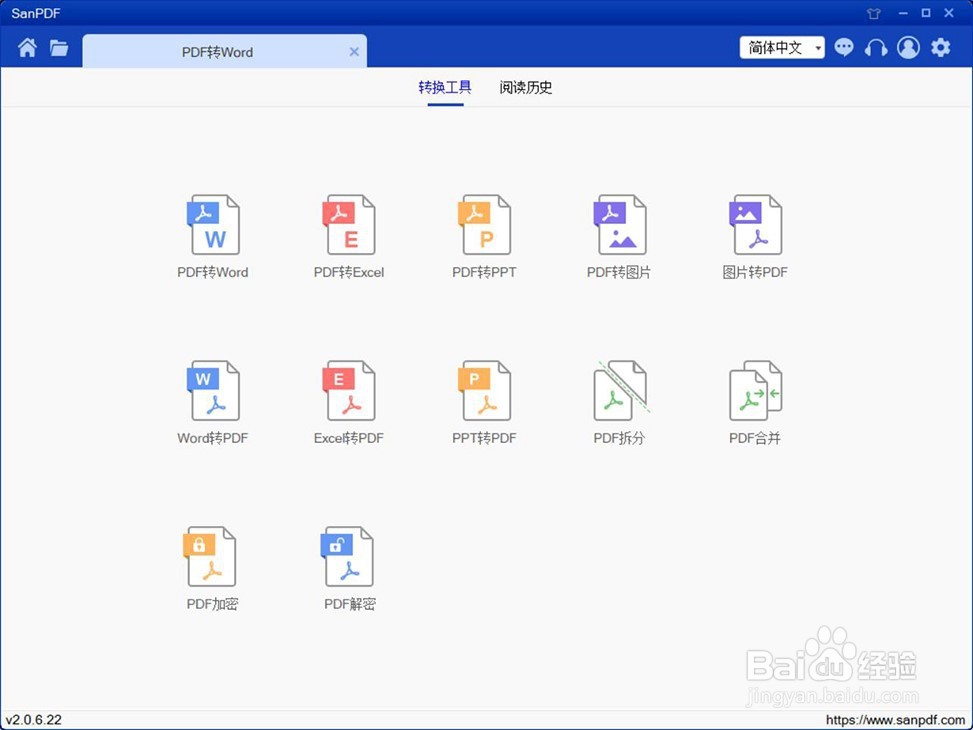Open the user account avatar icon
The image size is (973, 730).
908,47
